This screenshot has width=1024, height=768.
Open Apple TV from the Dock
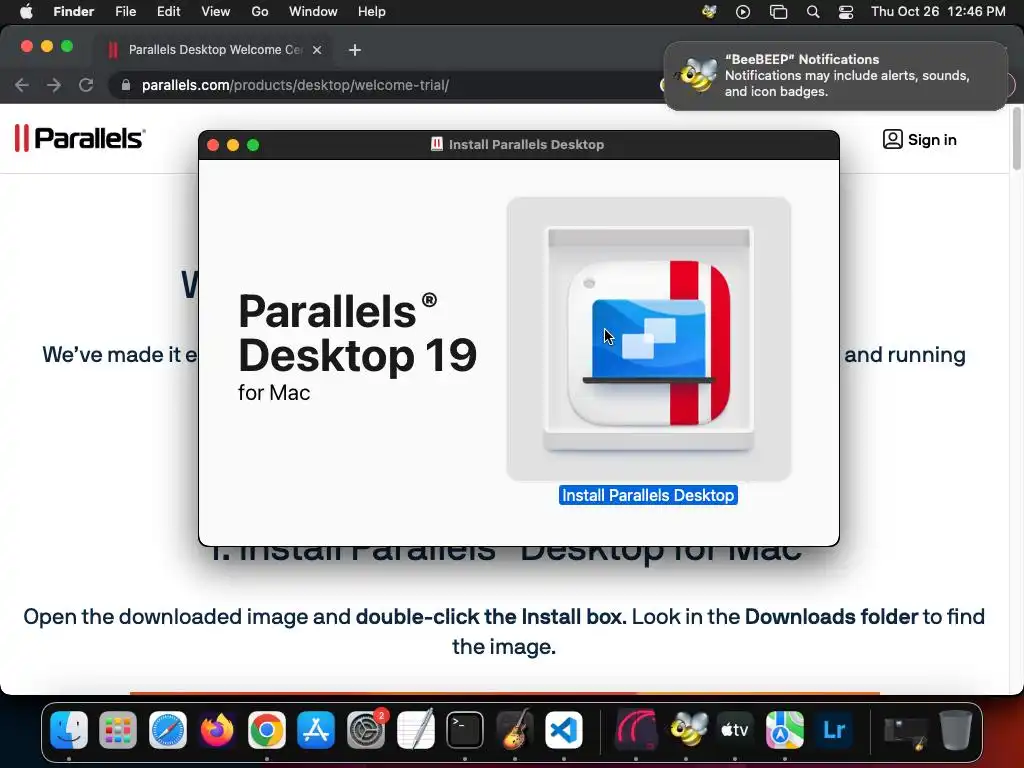click(735, 729)
